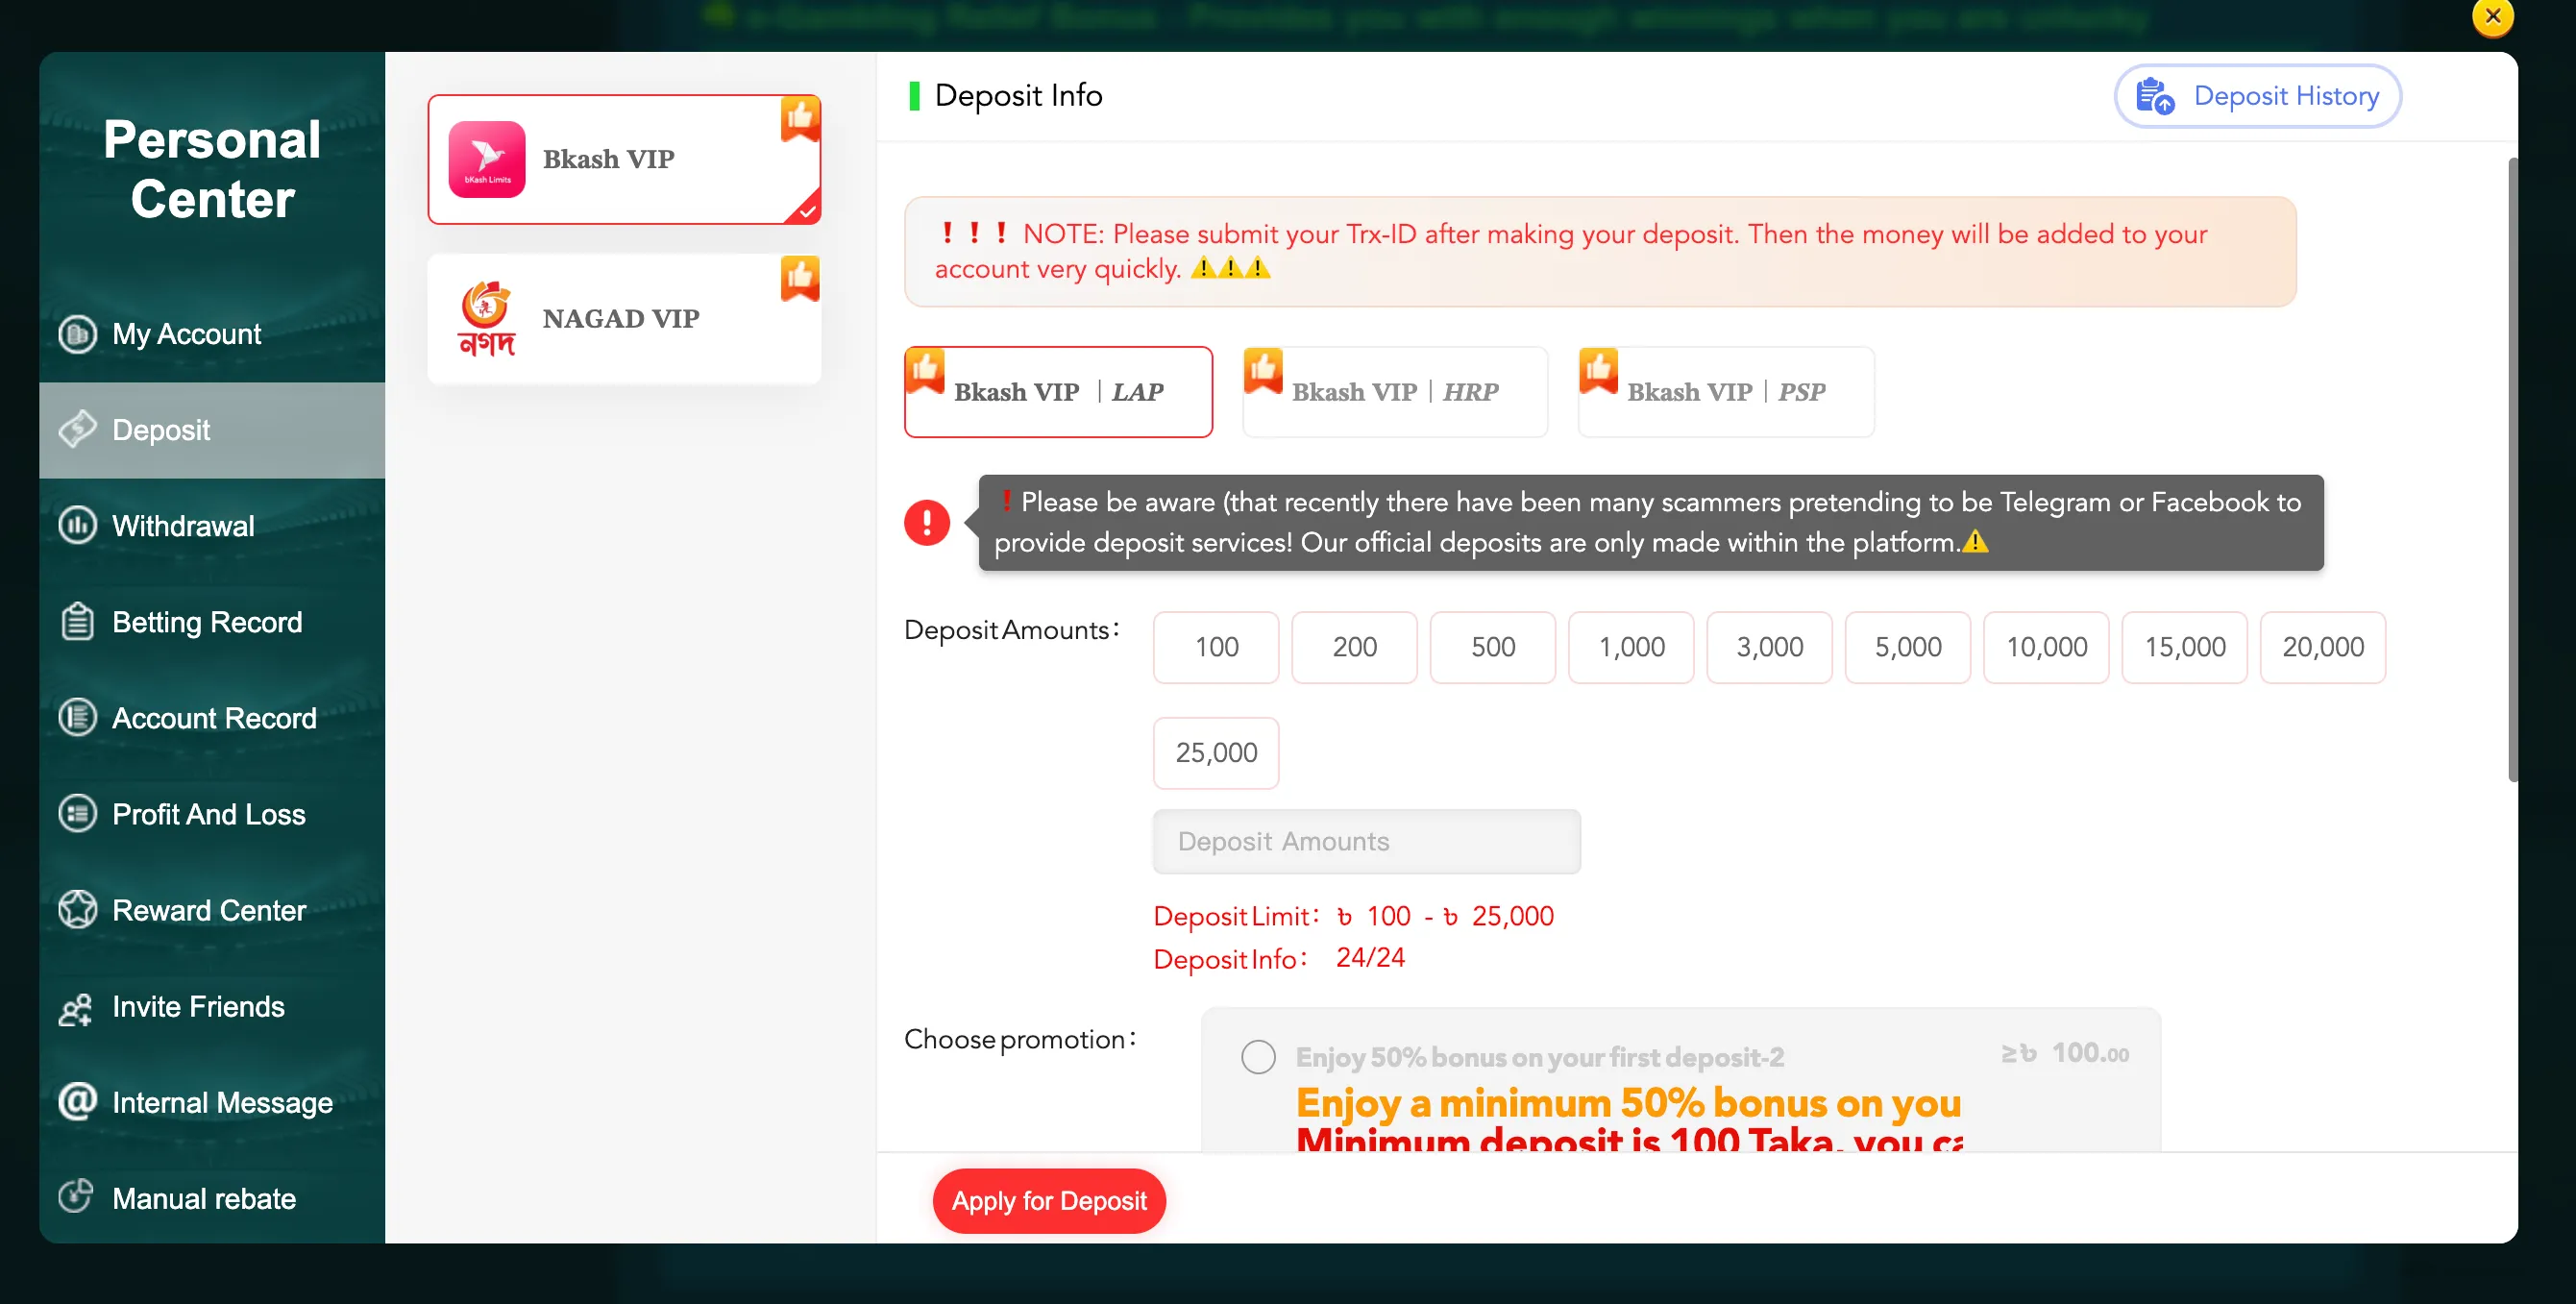
Task: Select deposit amount 10,000
Action: click(2046, 647)
